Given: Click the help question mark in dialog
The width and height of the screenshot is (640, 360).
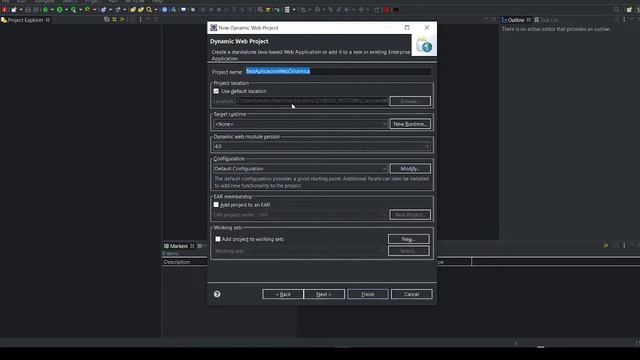Looking at the screenshot, I should pos(217,294).
